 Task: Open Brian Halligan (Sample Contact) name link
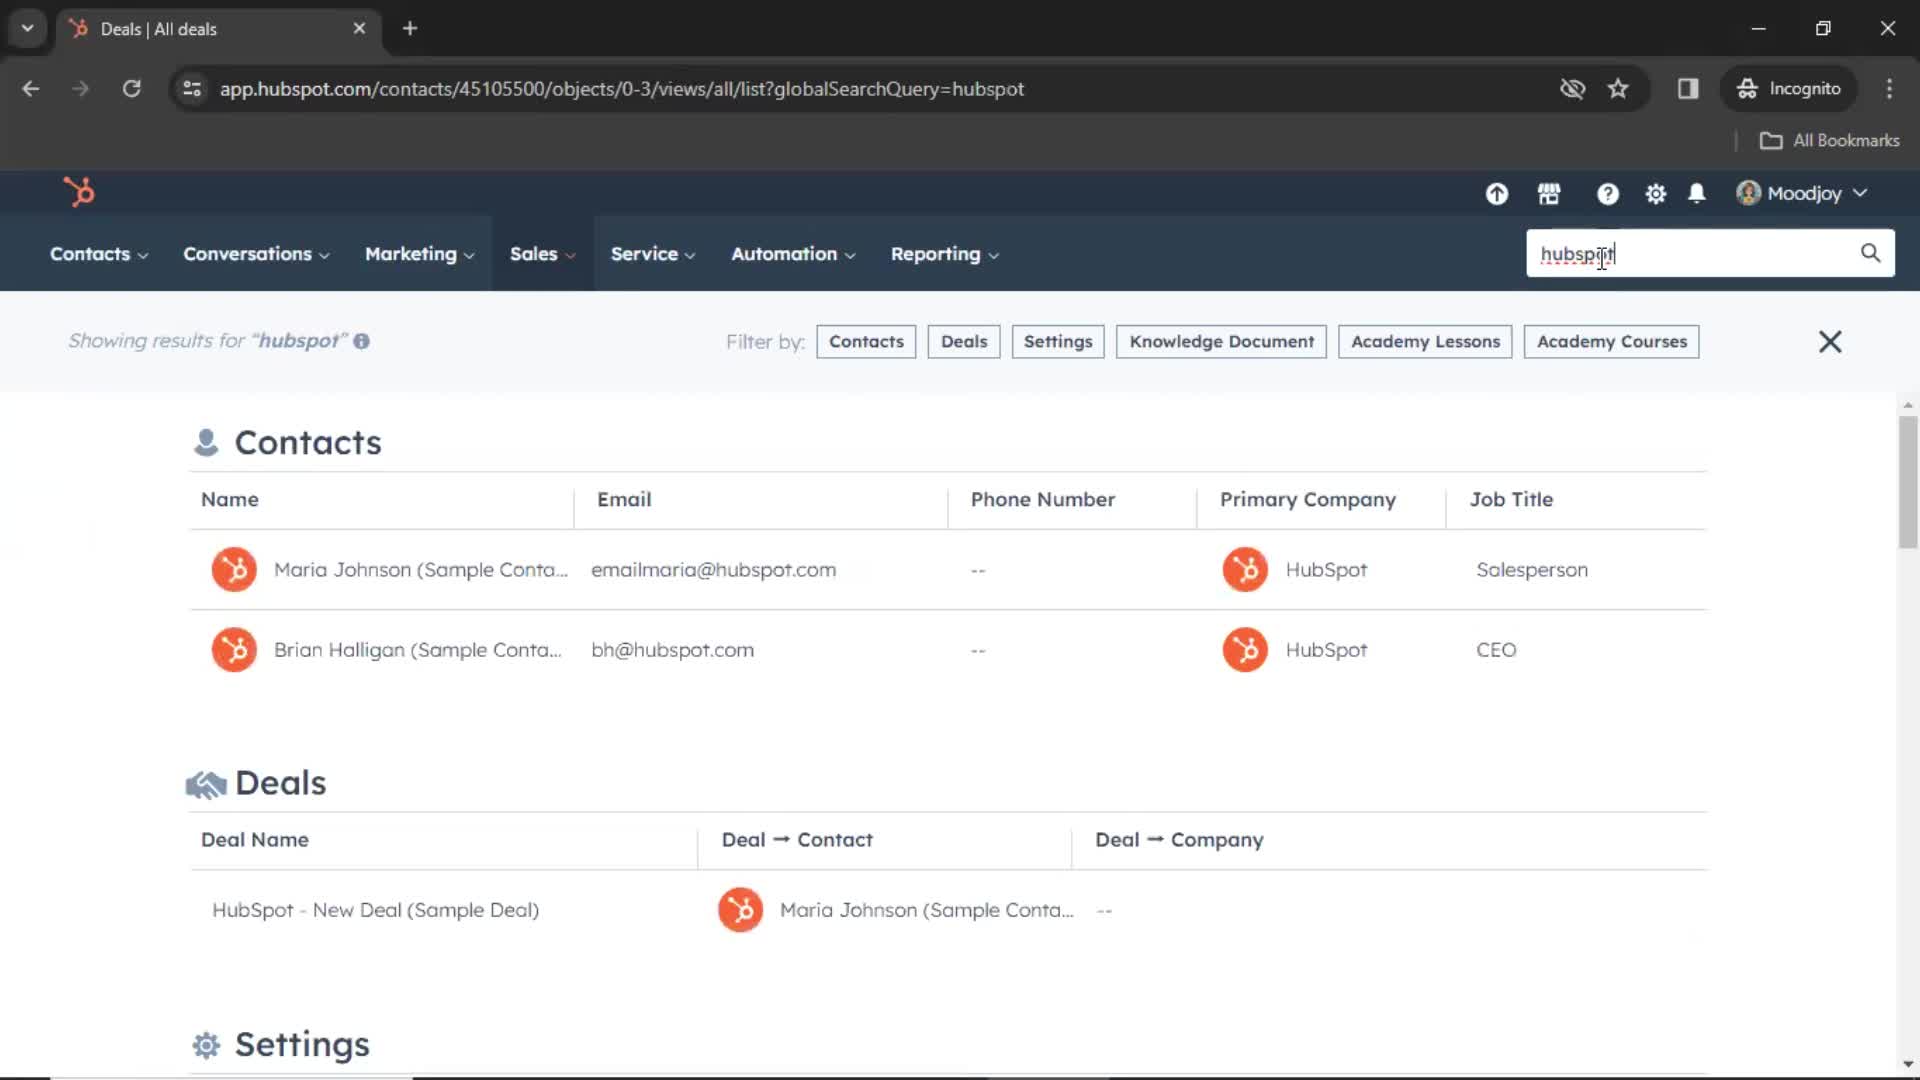[418, 650]
